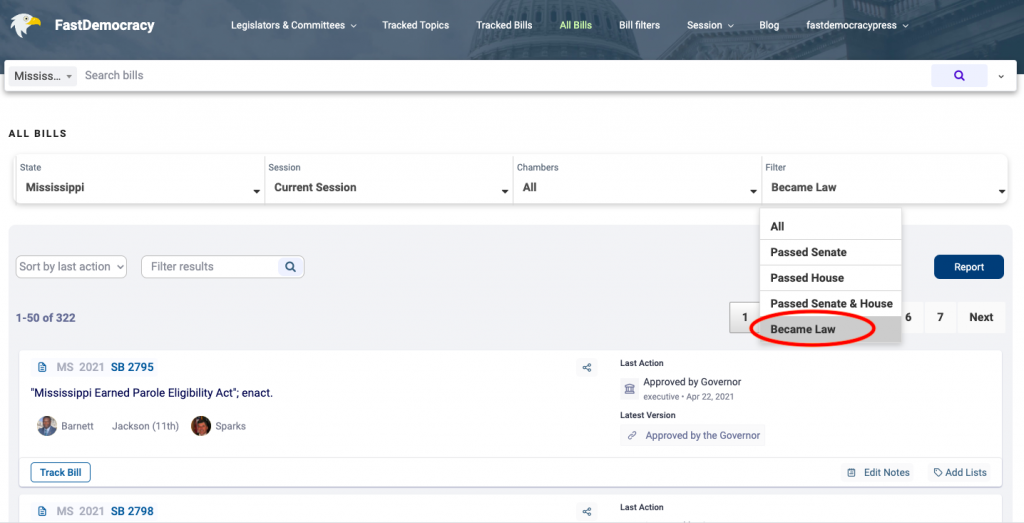Click the blue Report button
Viewport: 1024px width, 523px height.
968,267
